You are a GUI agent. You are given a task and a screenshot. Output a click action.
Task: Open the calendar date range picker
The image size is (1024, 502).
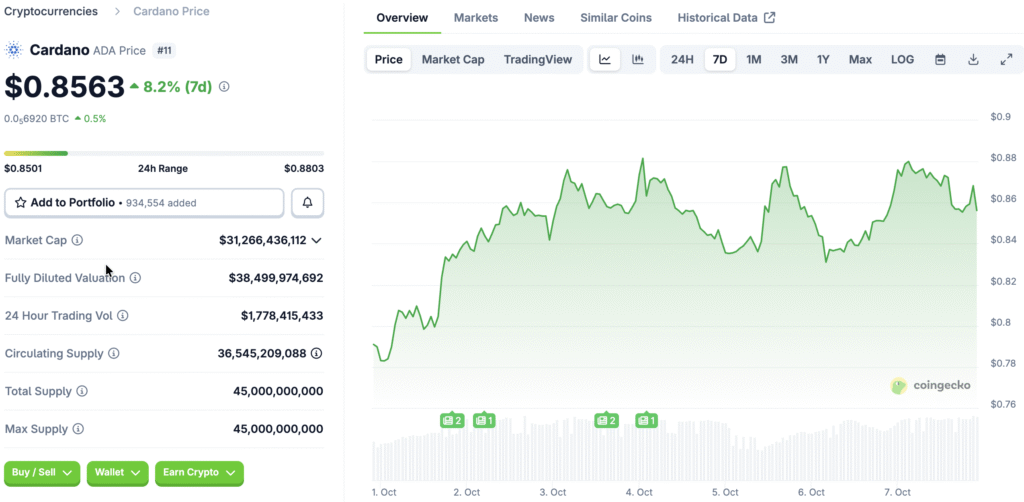point(940,60)
